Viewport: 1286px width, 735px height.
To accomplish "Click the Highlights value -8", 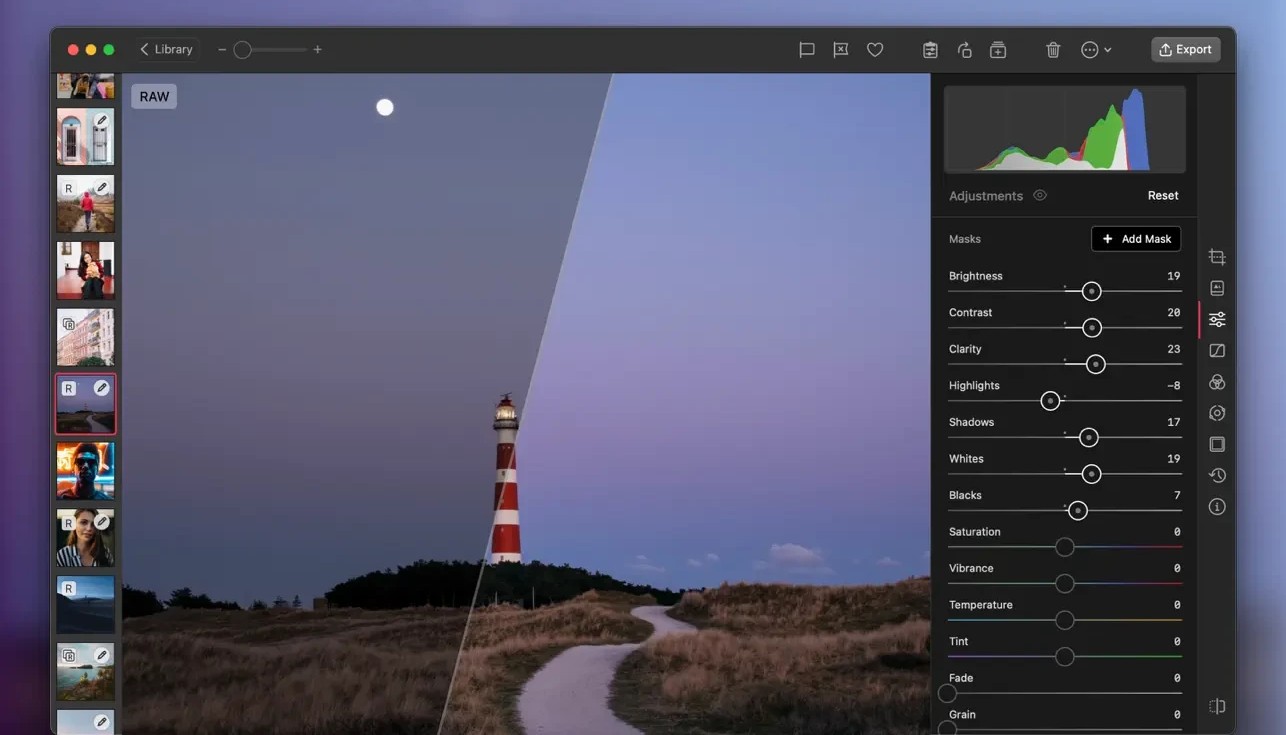I will [1173, 386].
